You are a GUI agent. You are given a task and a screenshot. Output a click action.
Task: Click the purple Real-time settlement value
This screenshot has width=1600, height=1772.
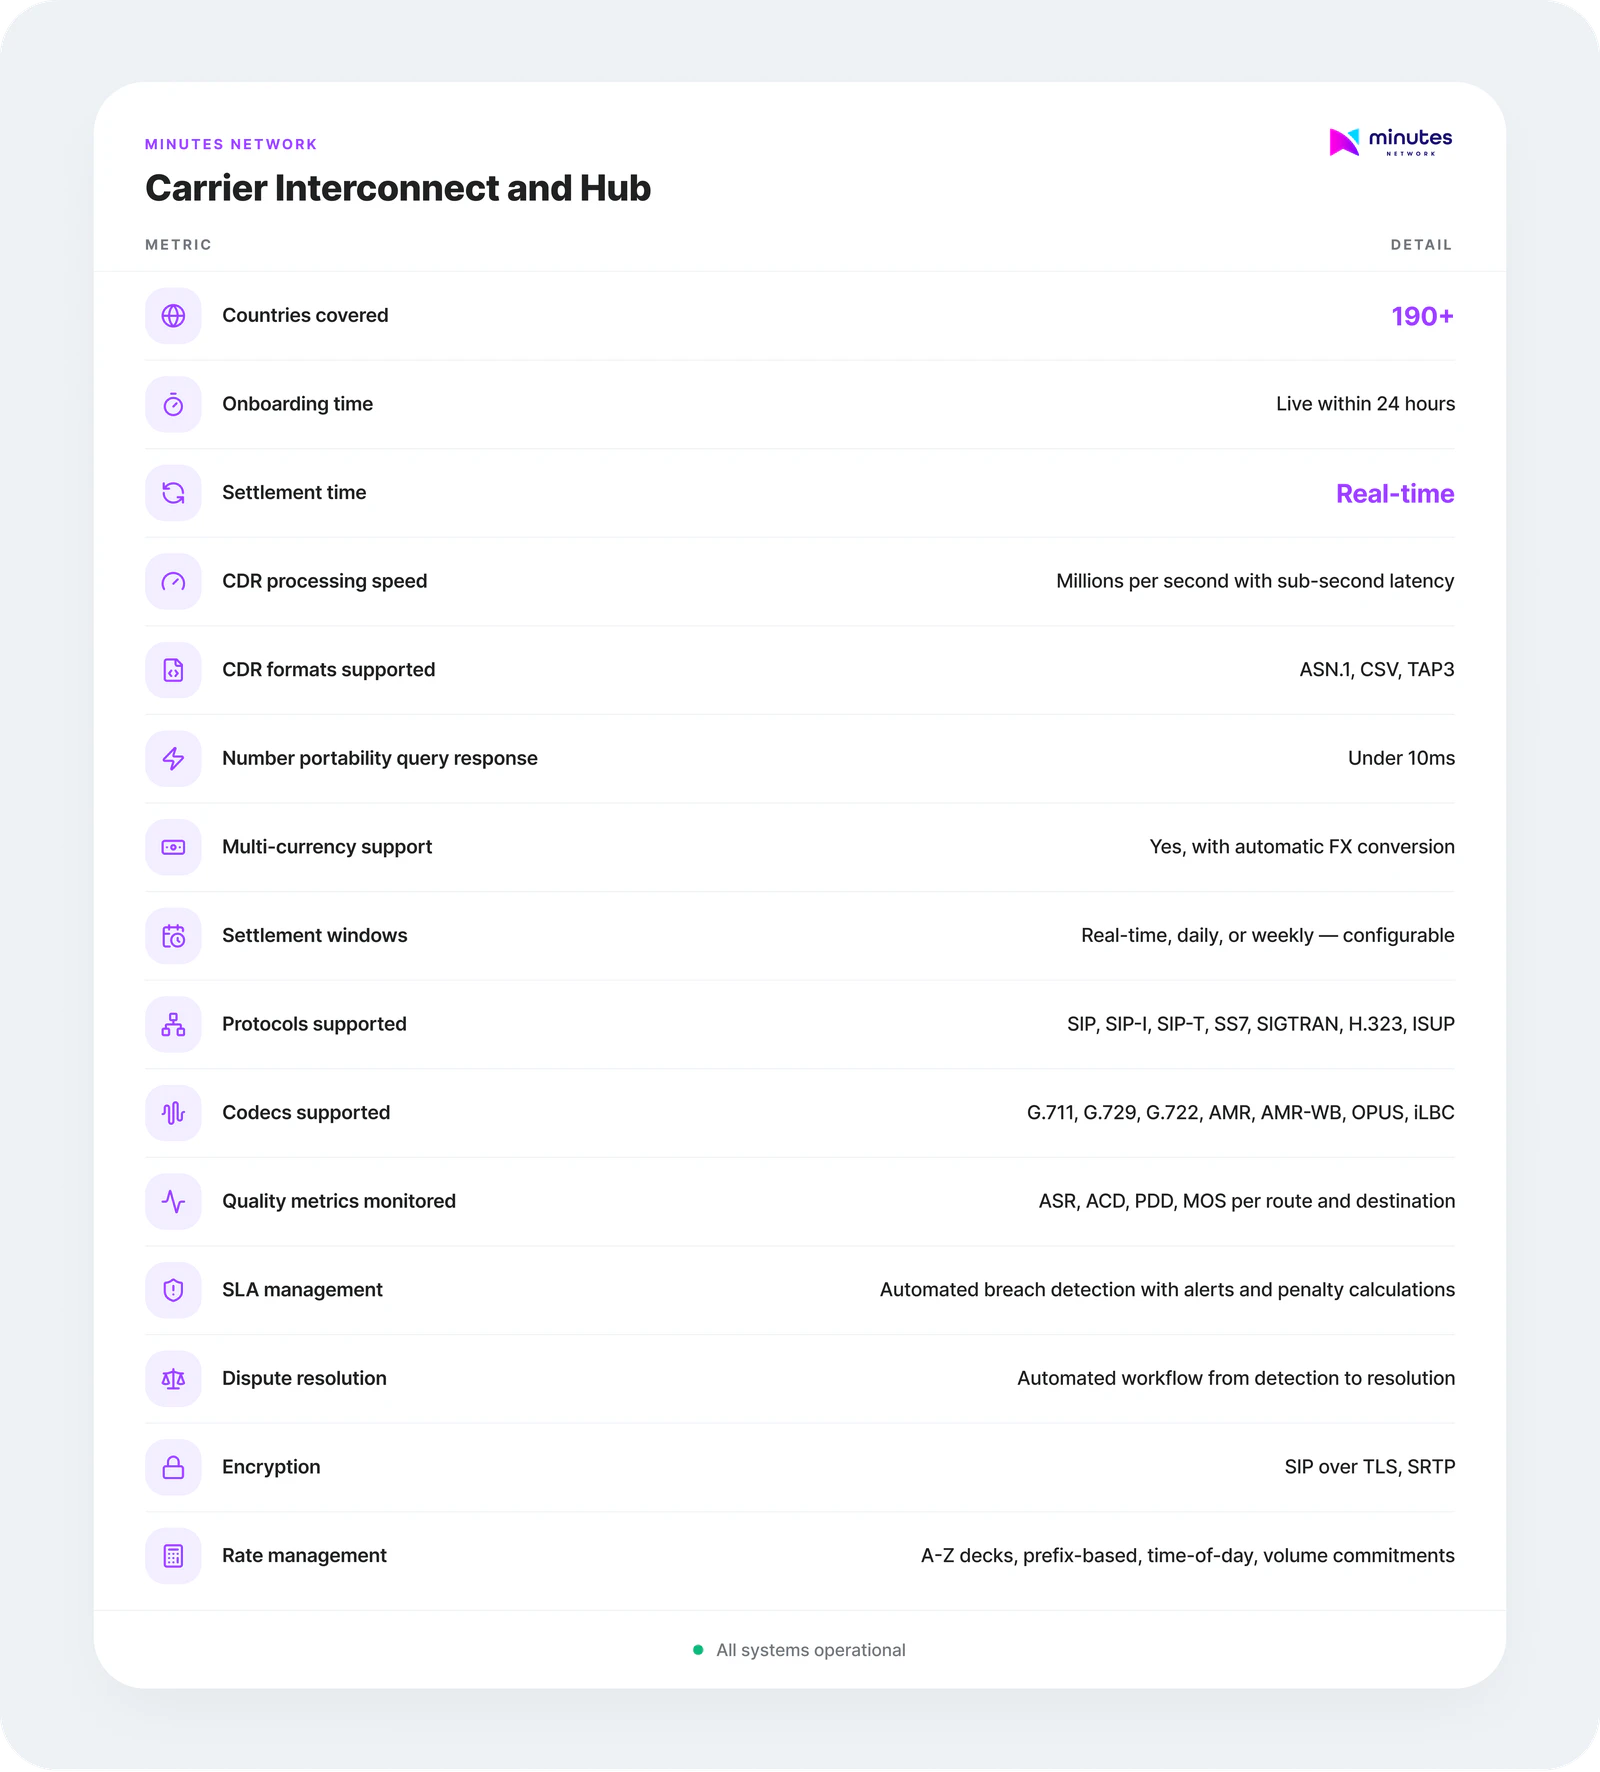[1394, 493]
